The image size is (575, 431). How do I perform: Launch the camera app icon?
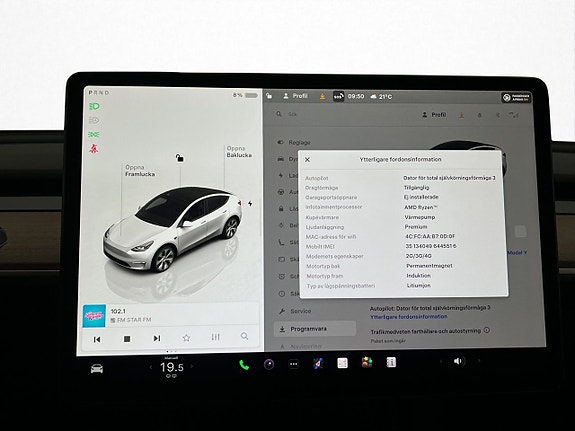(269, 364)
